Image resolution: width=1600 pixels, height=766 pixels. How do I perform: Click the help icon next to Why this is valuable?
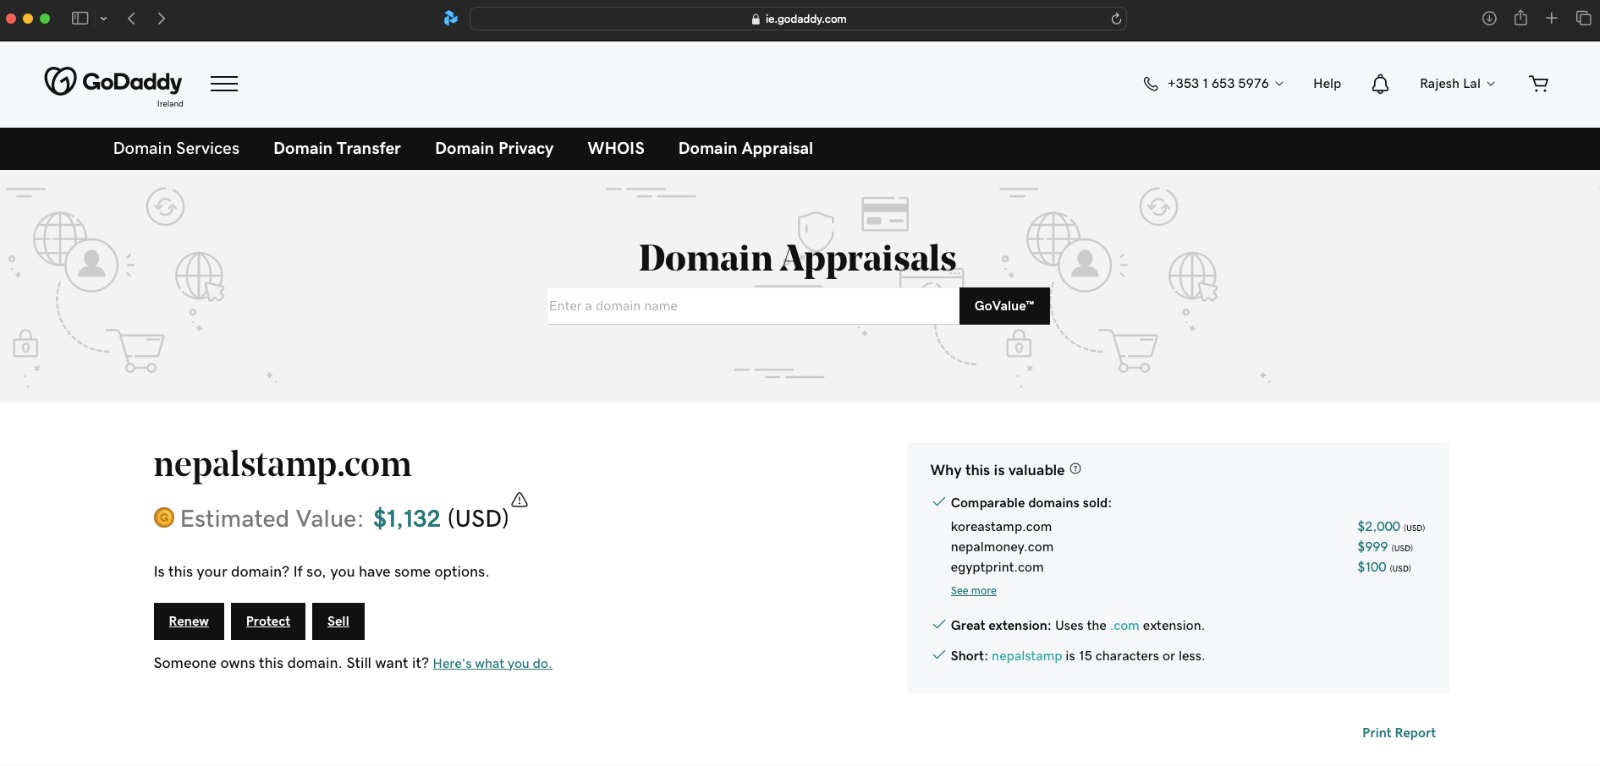(1075, 469)
